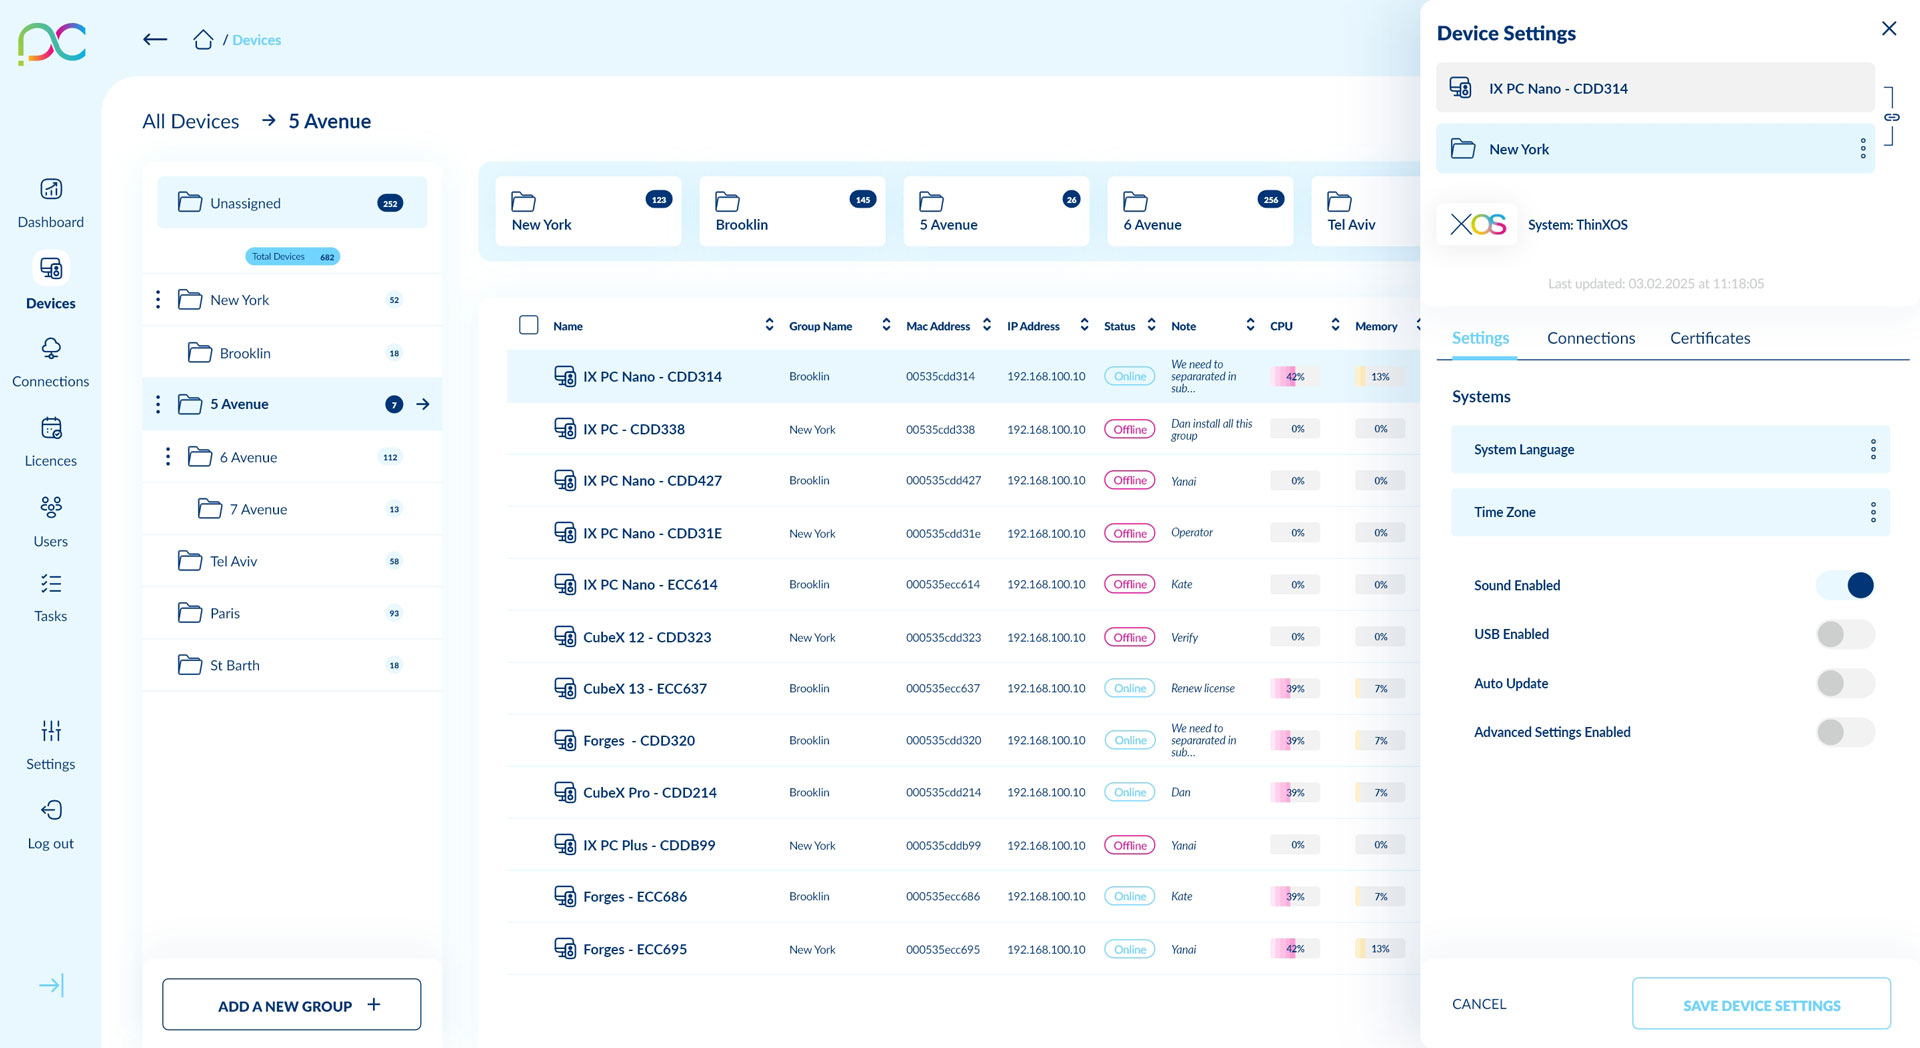This screenshot has width=1920, height=1048.
Task: Click CPU usage bar for IX PC Nano - CDD314
Action: tap(1294, 377)
